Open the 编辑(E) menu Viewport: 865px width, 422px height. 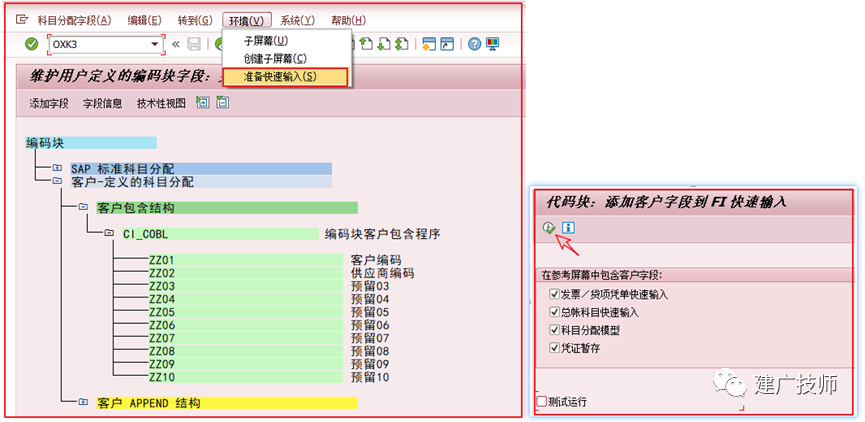145,20
